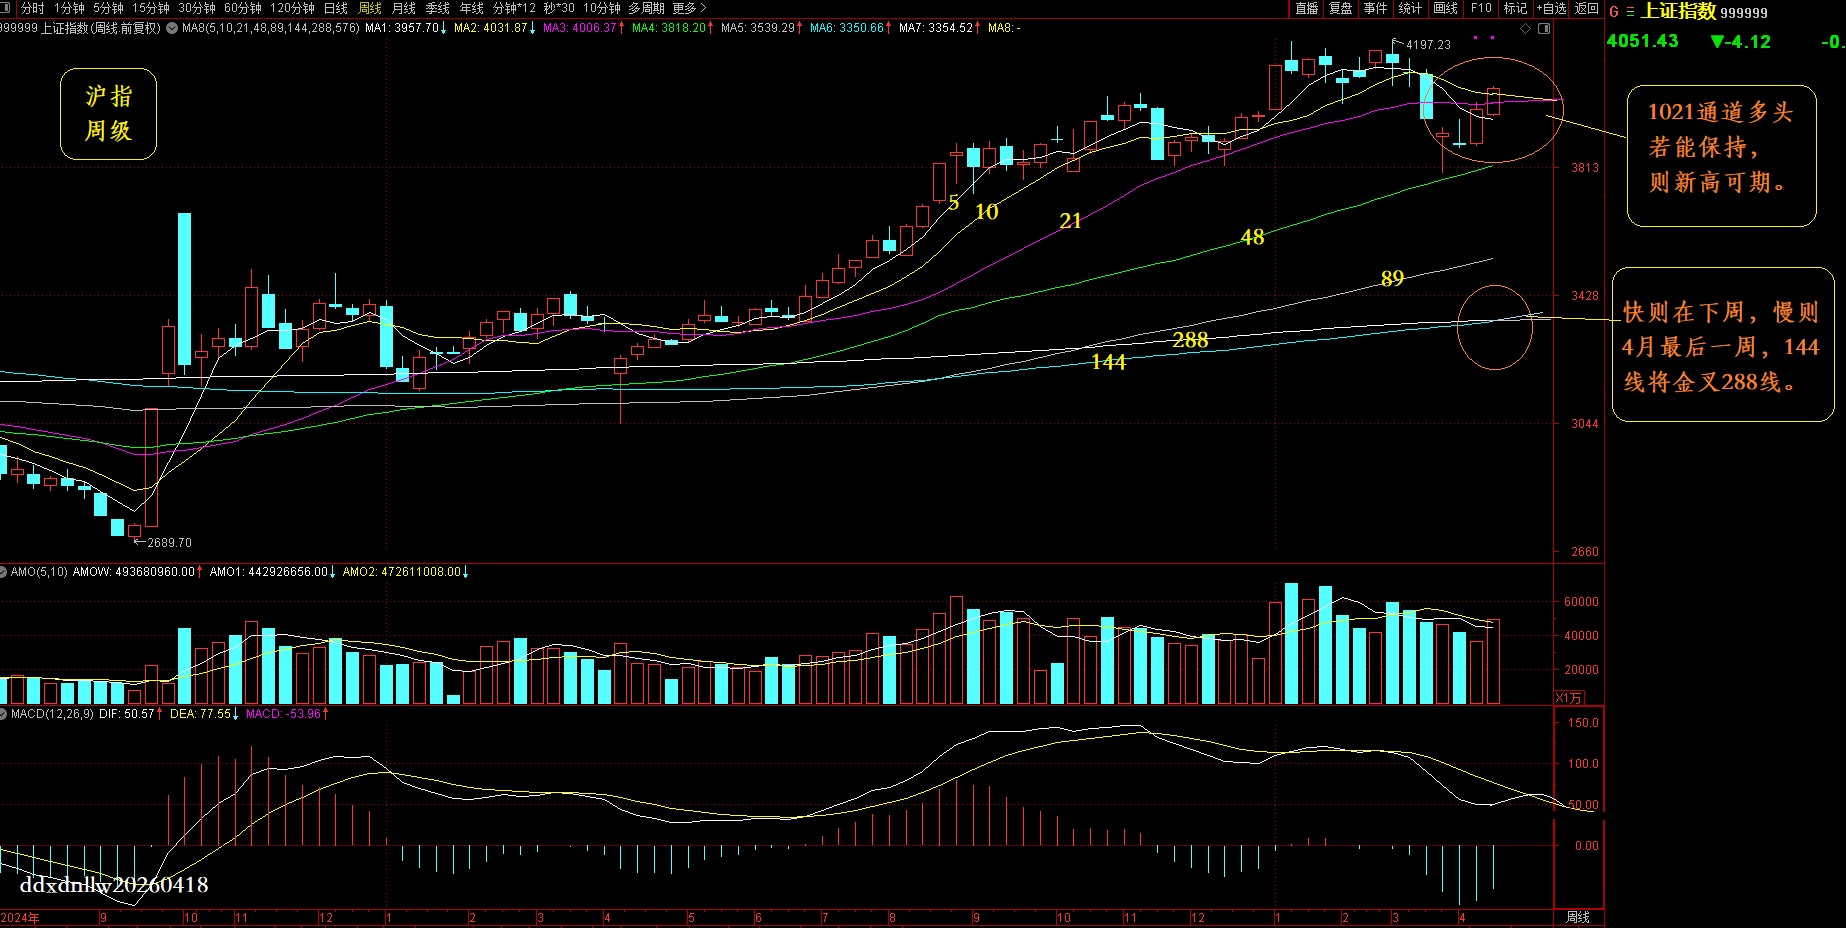Click the panel icon at top-left corner

click(7, 8)
